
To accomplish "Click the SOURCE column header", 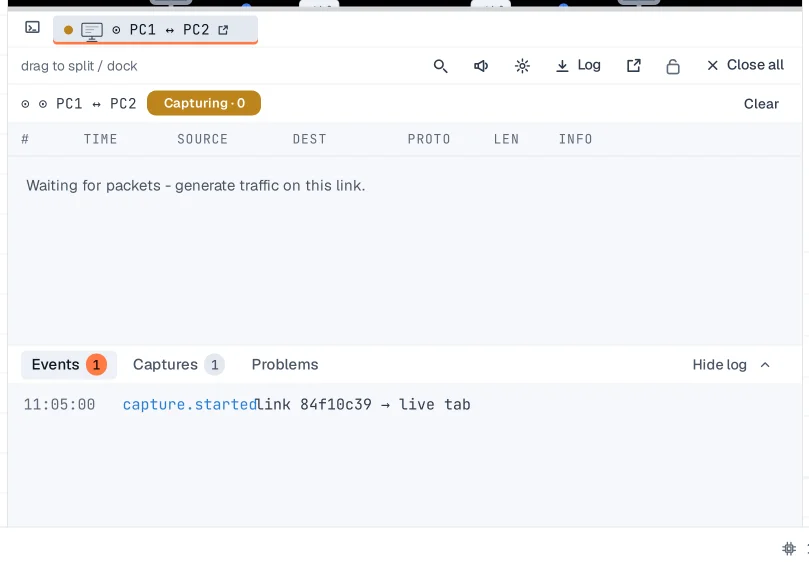I will 202,139.
